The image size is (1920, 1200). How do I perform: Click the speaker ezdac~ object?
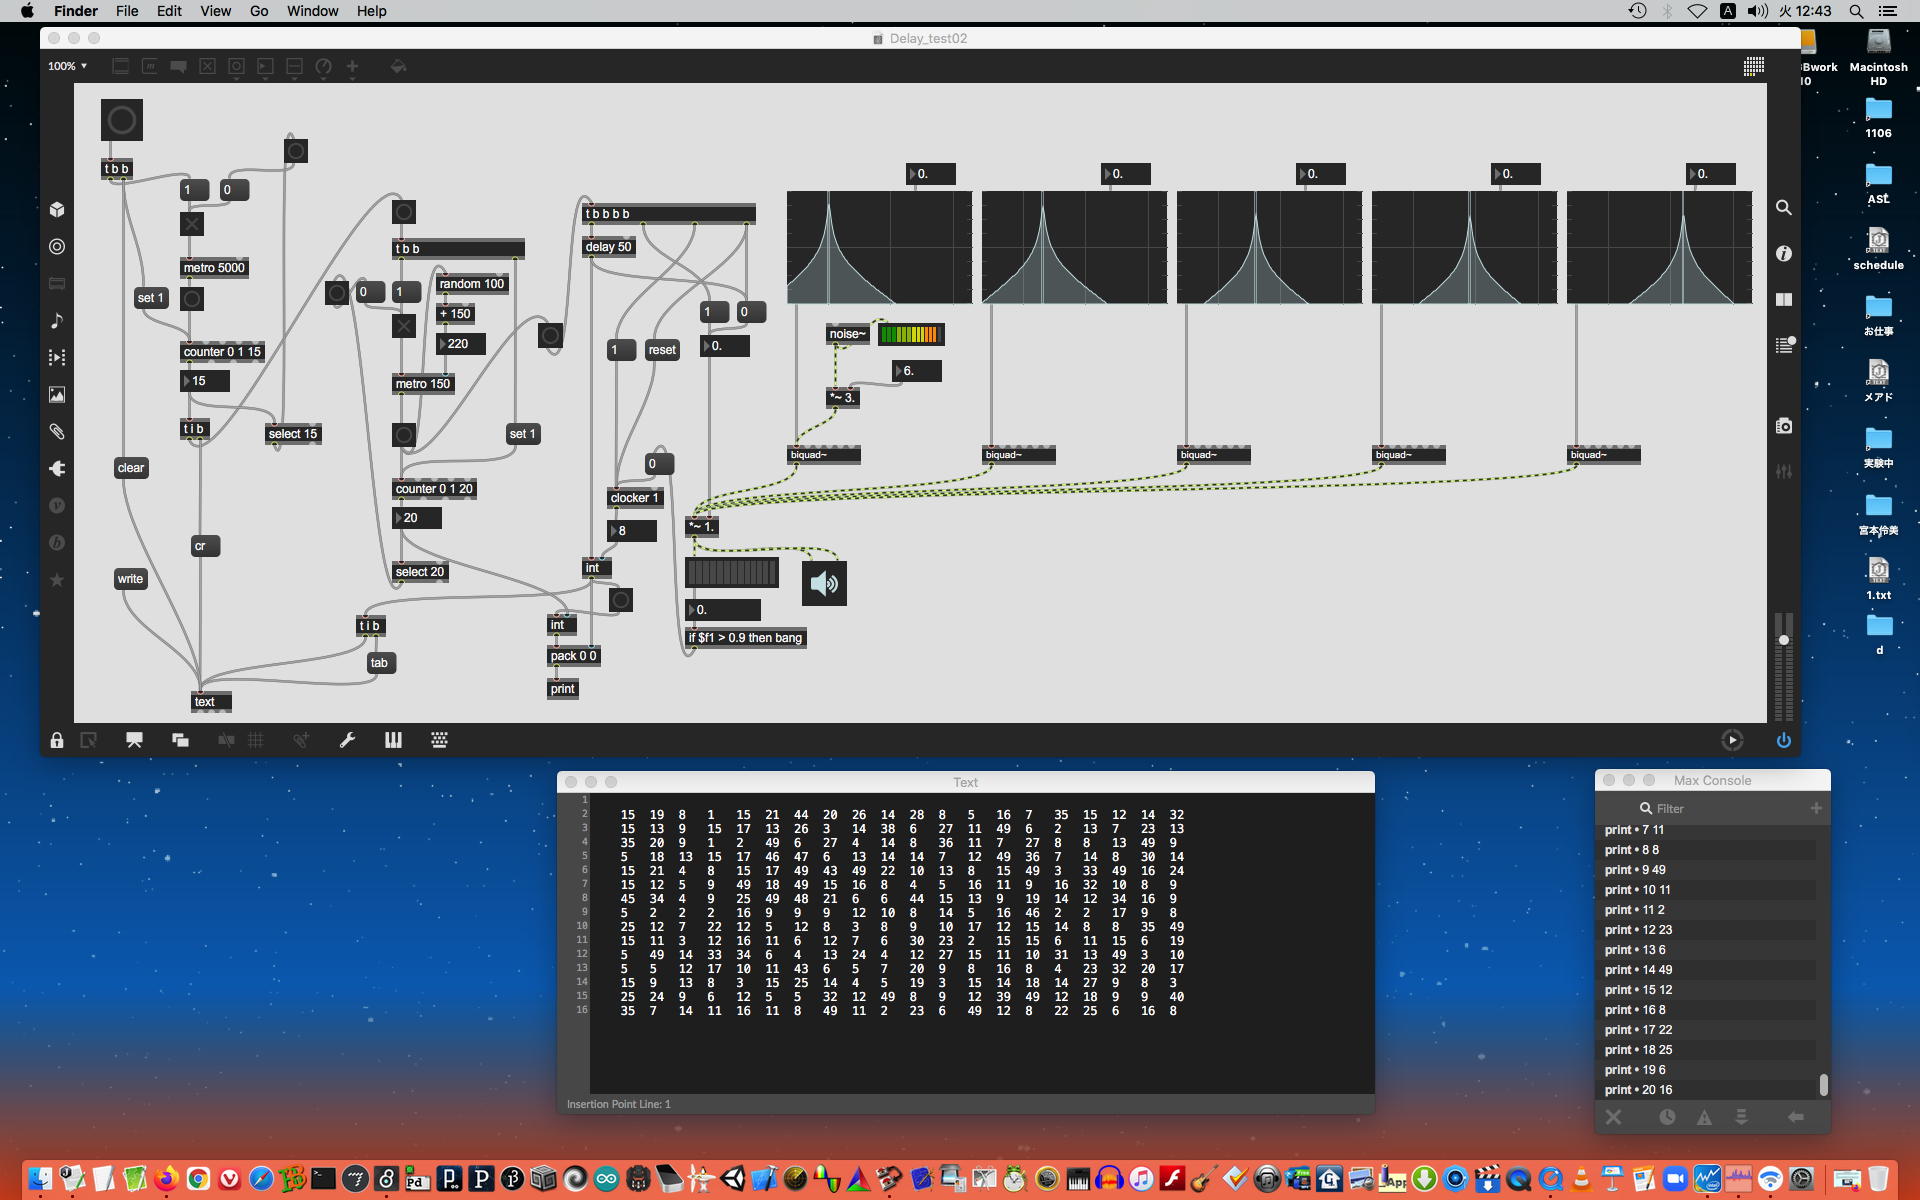point(824,584)
